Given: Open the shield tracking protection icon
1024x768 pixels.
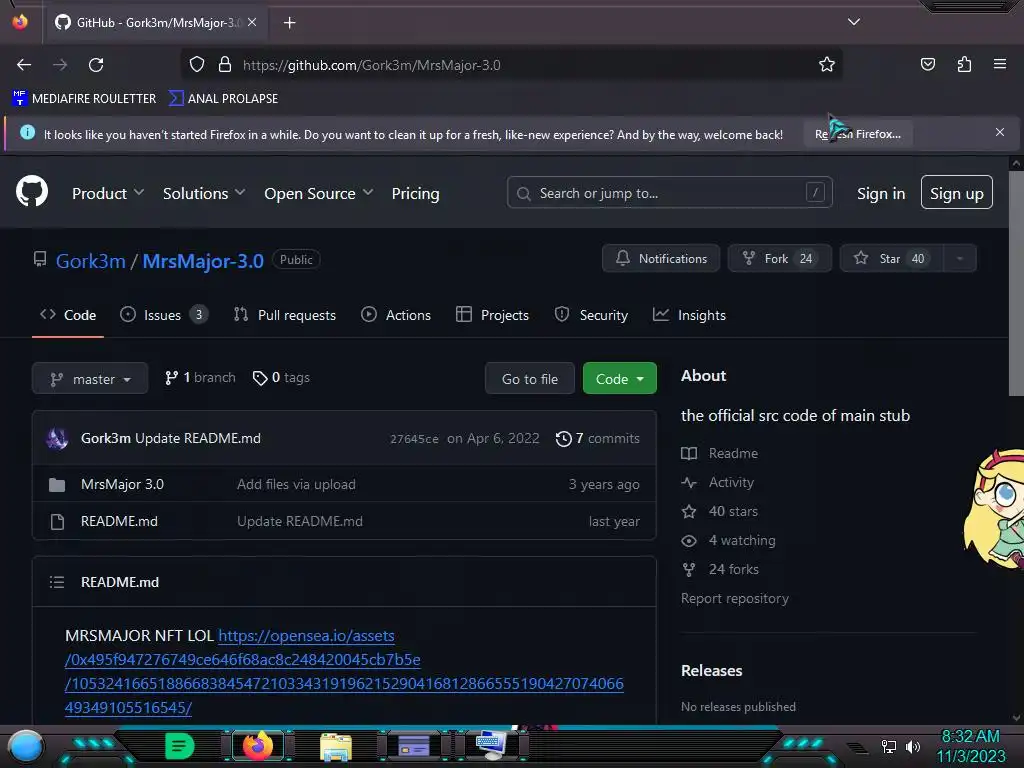Looking at the screenshot, I should tap(197, 65).
